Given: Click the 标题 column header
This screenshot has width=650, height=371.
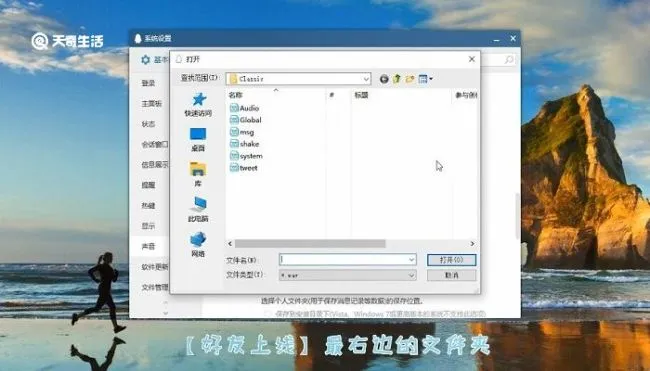Looking at the screenshot, I should (361, 95).
